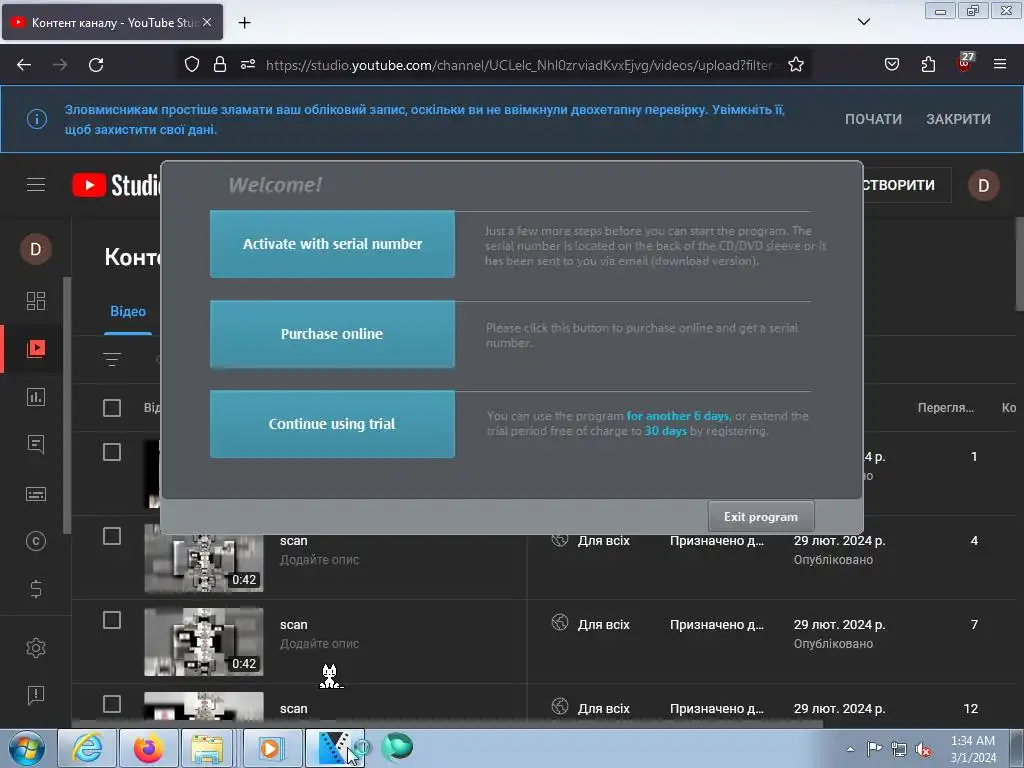Tick checkbox of scan video with 7 views
The height and width of the screenshot is (768, 1024).
[112, 620]
